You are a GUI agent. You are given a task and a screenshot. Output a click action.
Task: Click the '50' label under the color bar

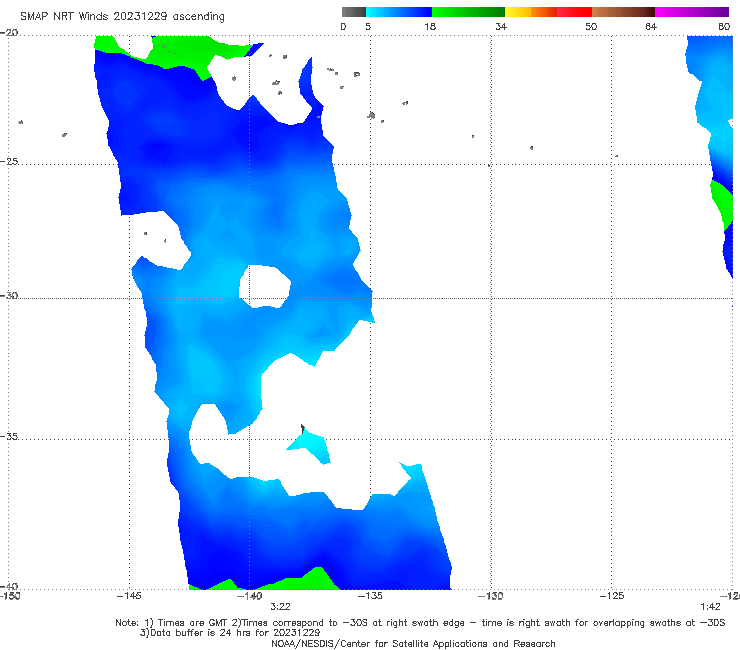[591, 26]
